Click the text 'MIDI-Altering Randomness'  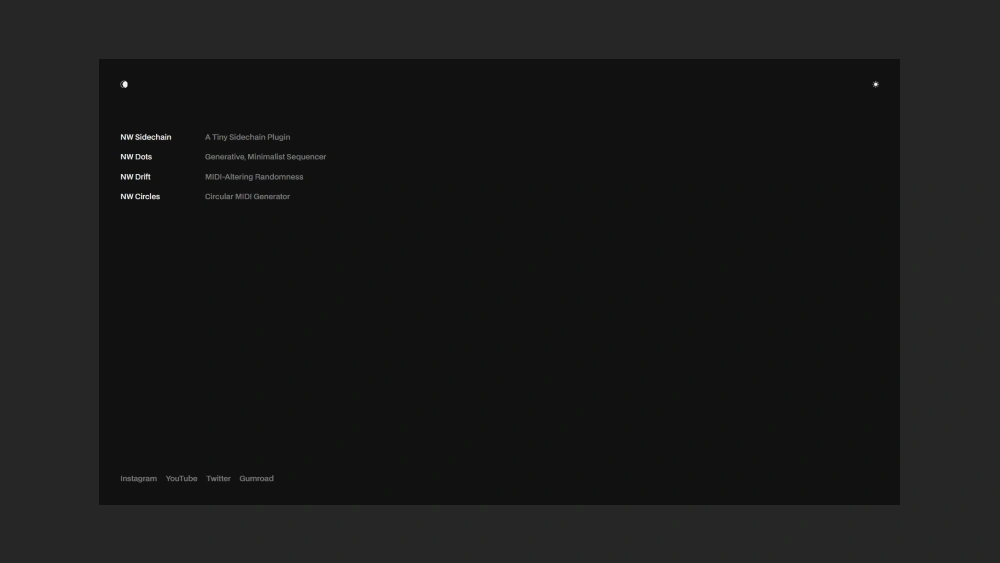[254, 177]
